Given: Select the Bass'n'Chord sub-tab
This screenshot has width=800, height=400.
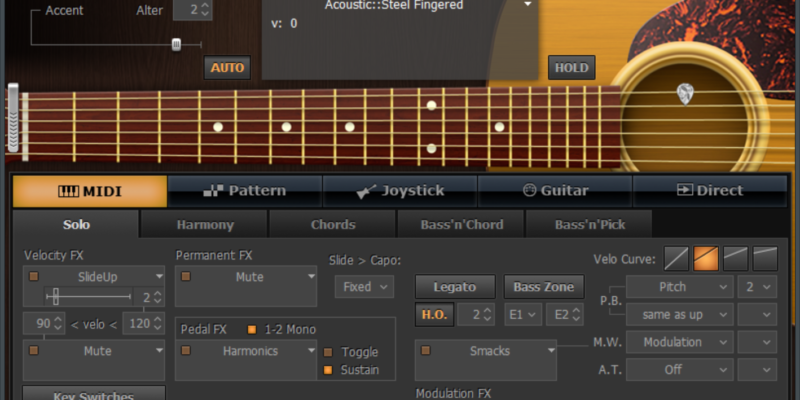Looking at the screenshot, I should (461, 224).
